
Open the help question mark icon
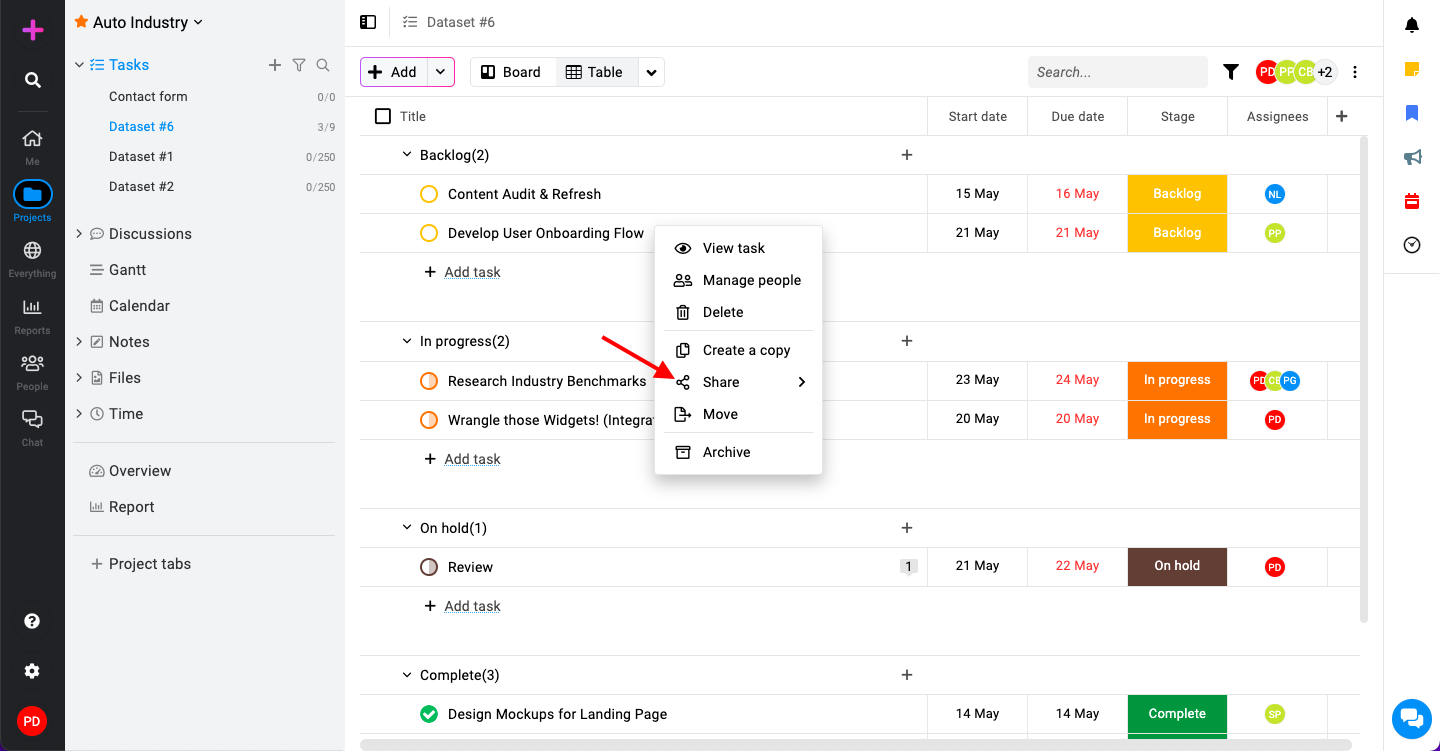pos(32,621)
